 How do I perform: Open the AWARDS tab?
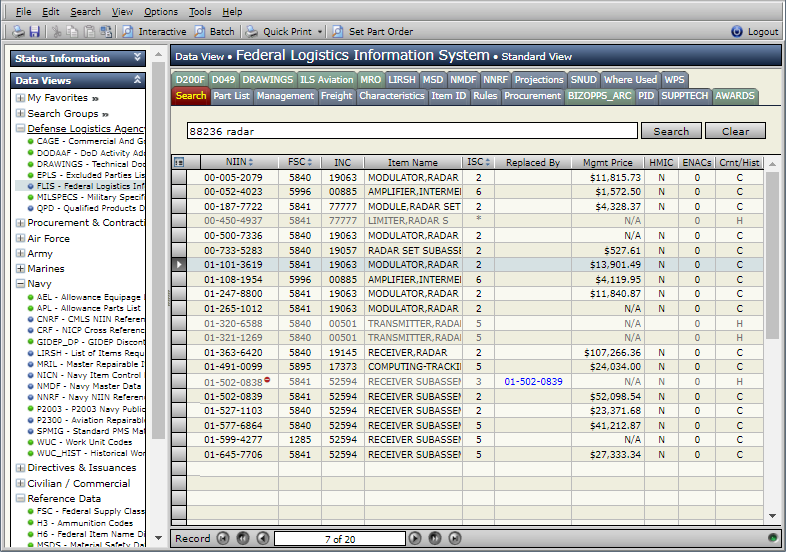coord(734,96)
